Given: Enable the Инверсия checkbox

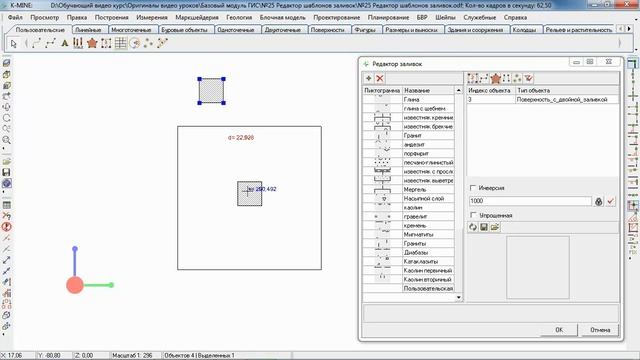Looking at the screenshot, I should 473,188.
